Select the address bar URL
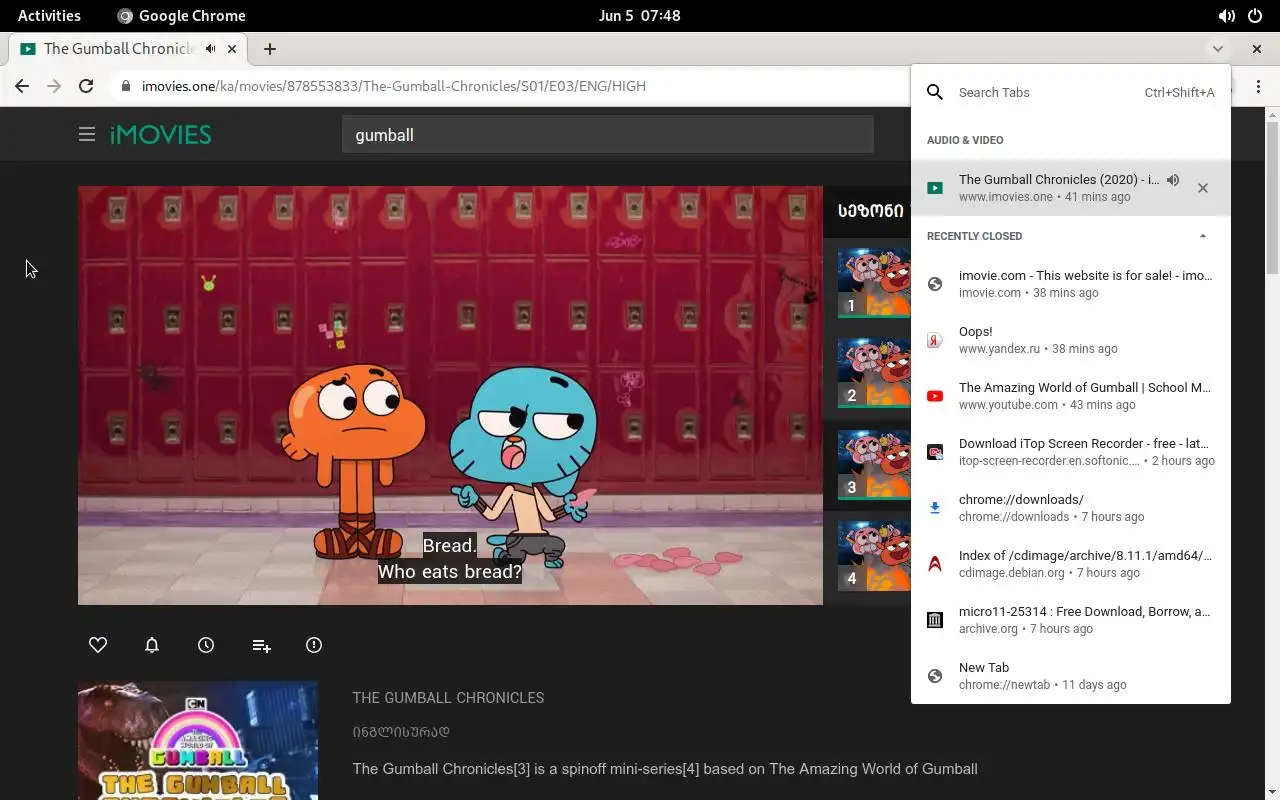Image resolution: width=1280 pixels, height=800 pixels. point(394,86)
